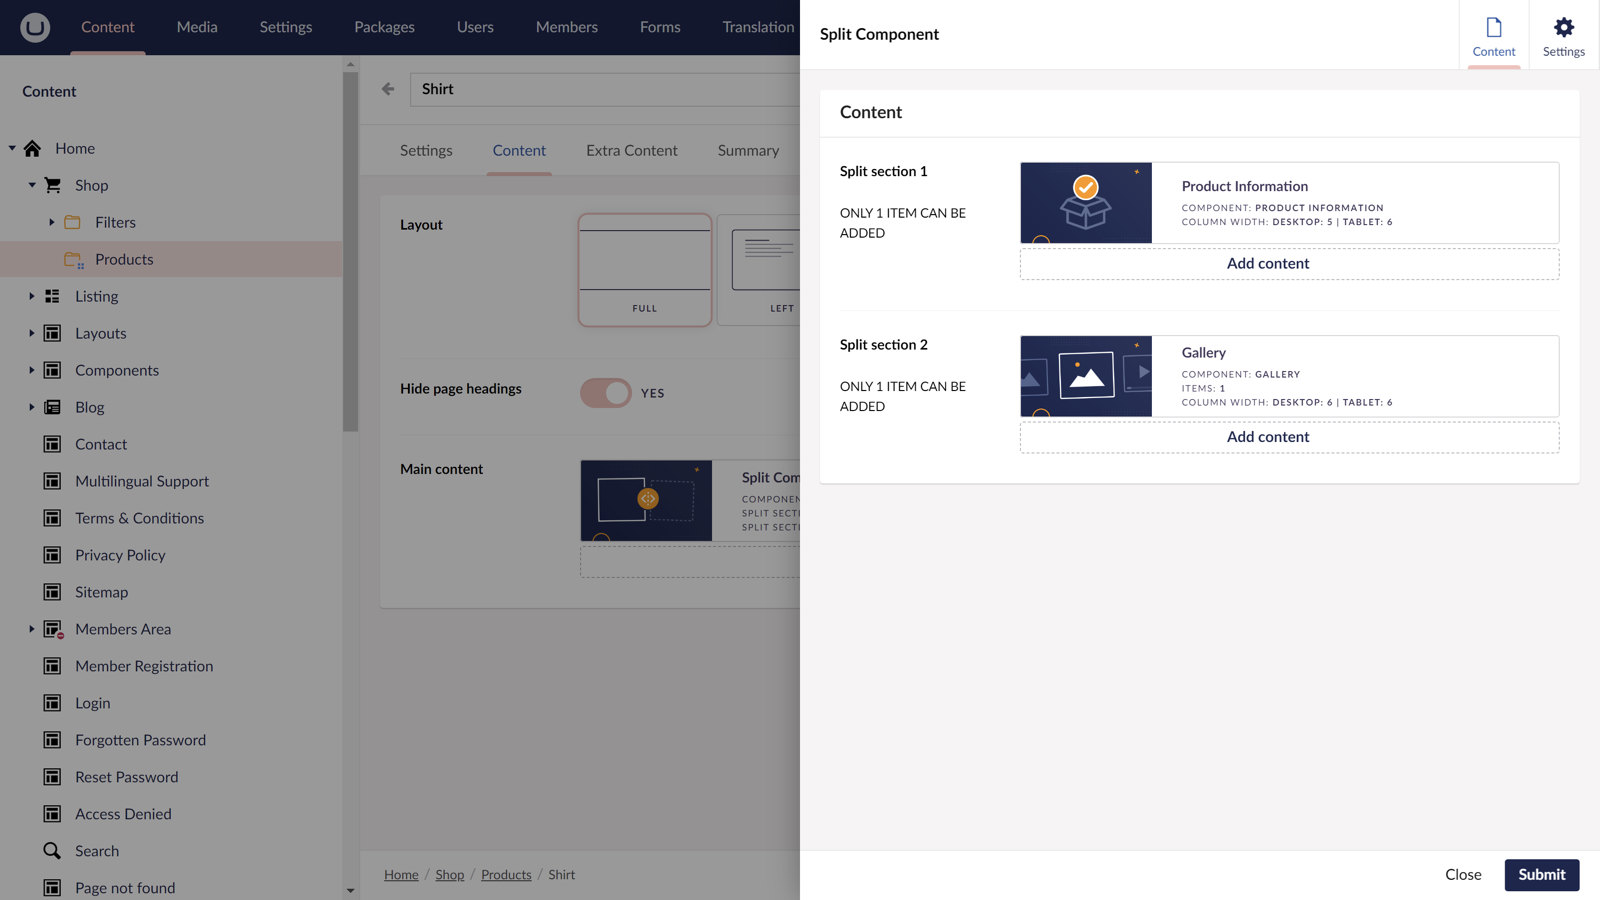Click the Products folder icon in the sidebar
This screenshot has height=900, width=1600.
pyautogui.click(x=72, y=259)
